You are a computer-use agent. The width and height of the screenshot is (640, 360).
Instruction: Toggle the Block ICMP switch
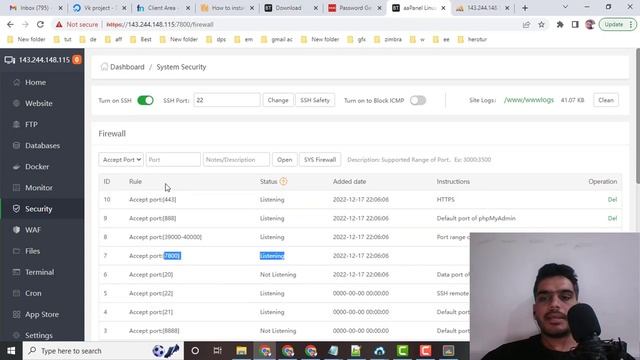point(418,100)
